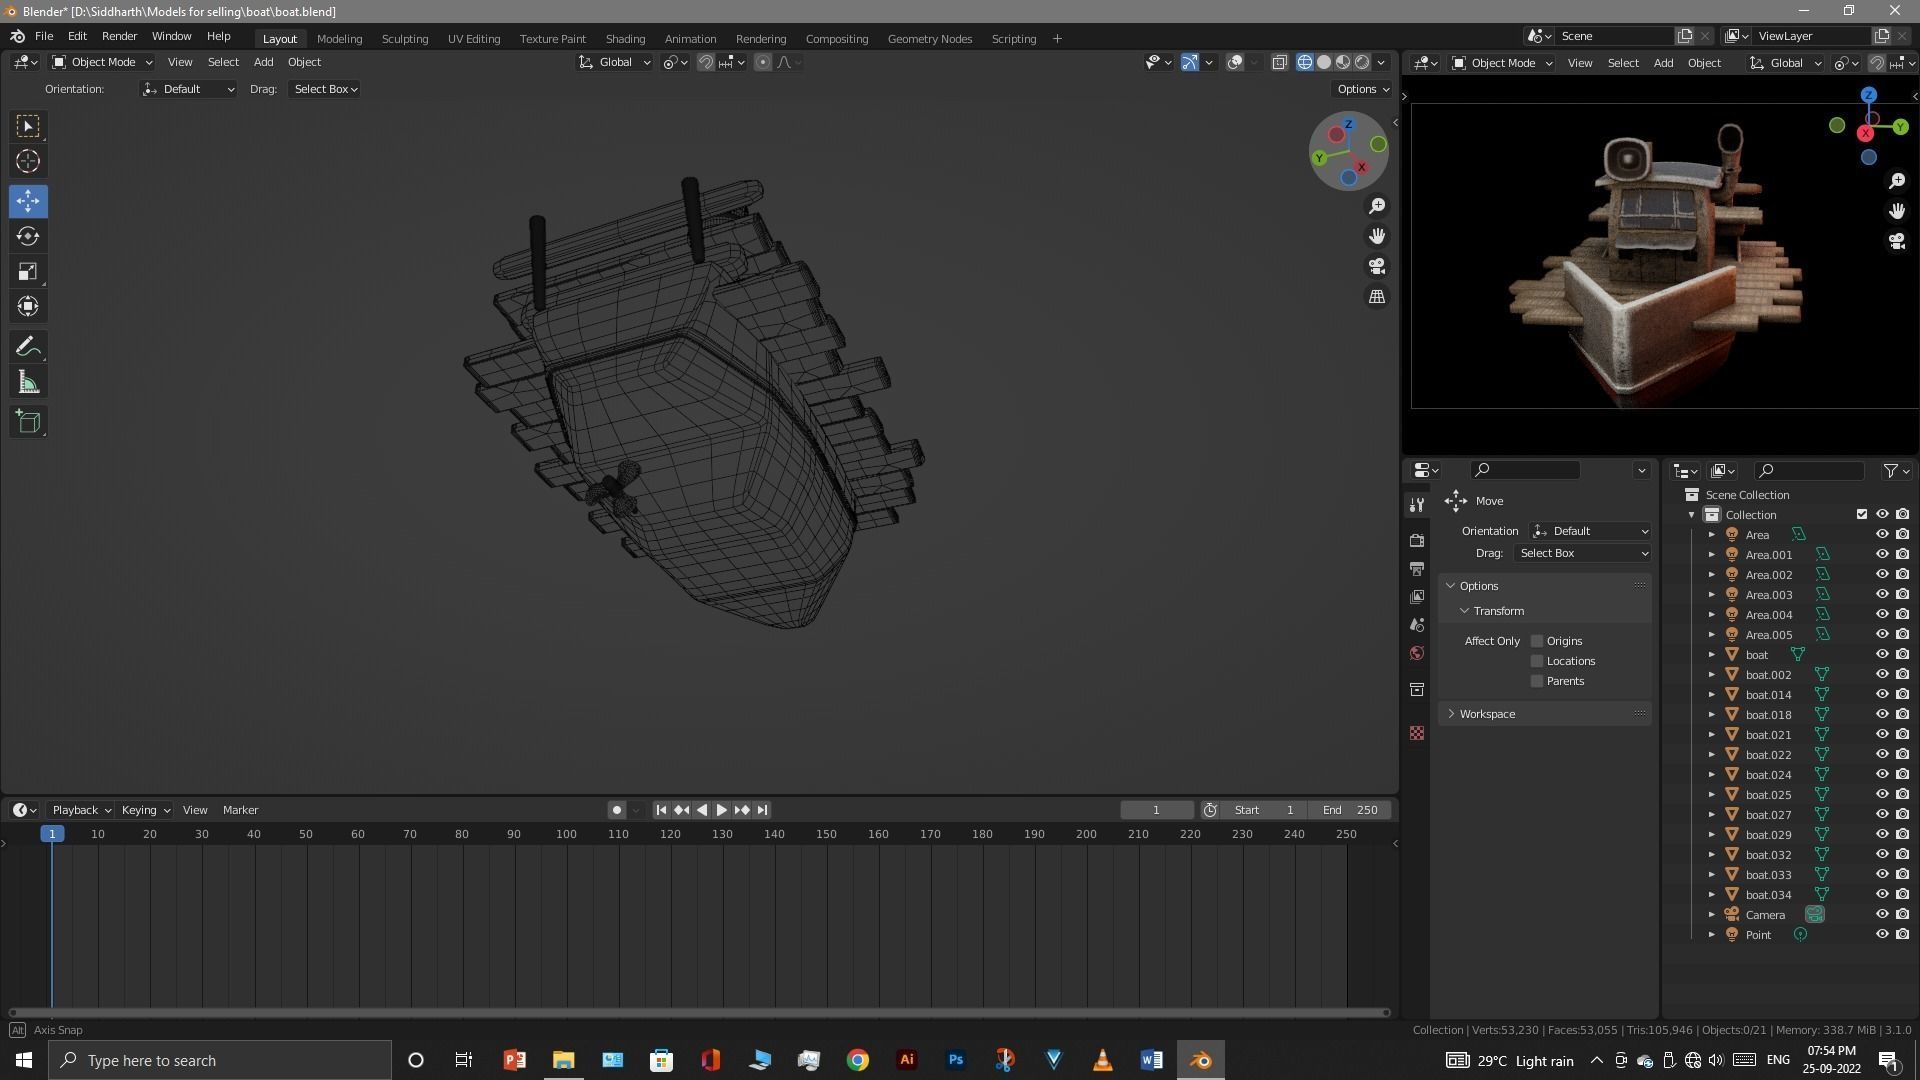Image resolution: width=1920 pixels, height=1080 pixels.
Task: Jump to the last frame
Action: coord(762,810)
